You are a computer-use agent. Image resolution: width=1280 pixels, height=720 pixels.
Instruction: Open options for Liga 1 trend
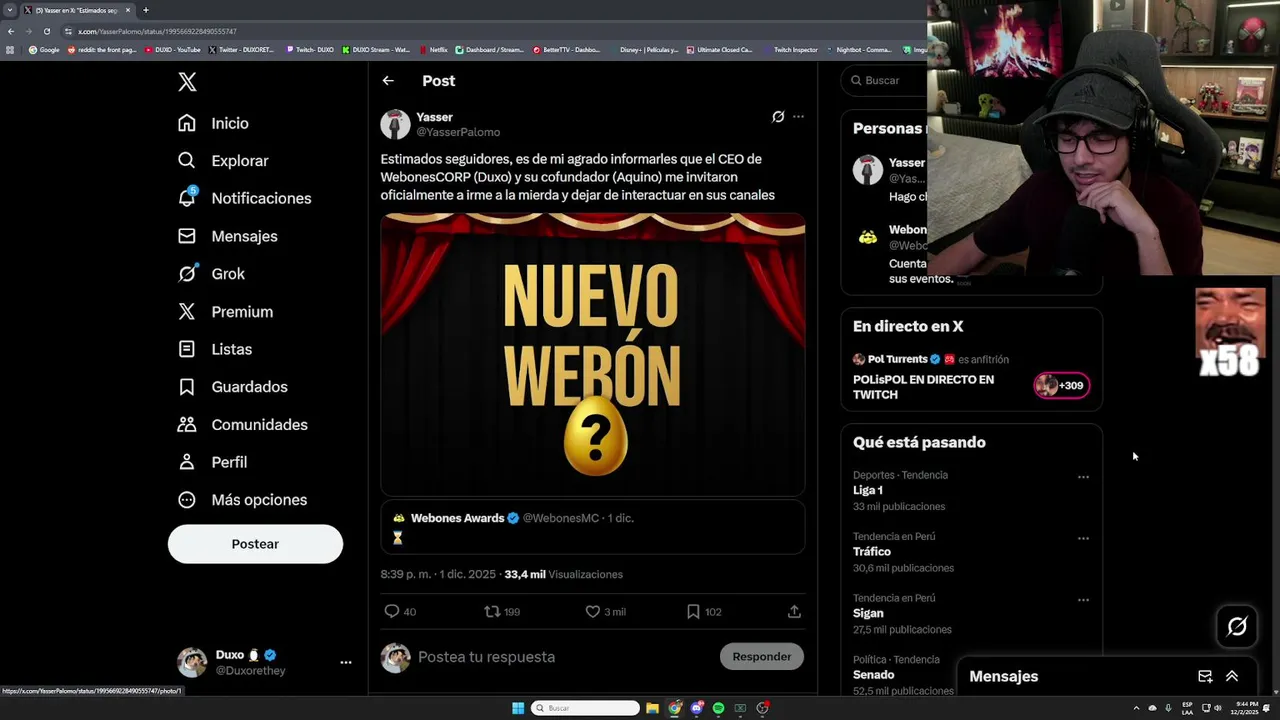(1083, 477)
